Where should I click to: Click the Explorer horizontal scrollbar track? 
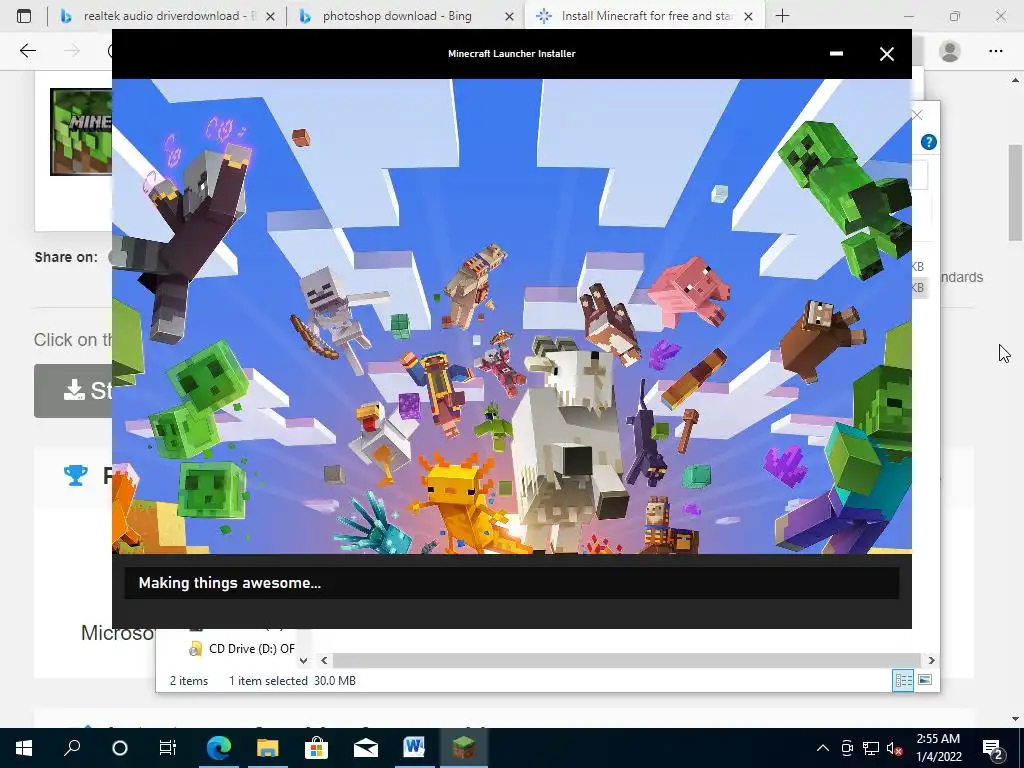click(627, 660)
